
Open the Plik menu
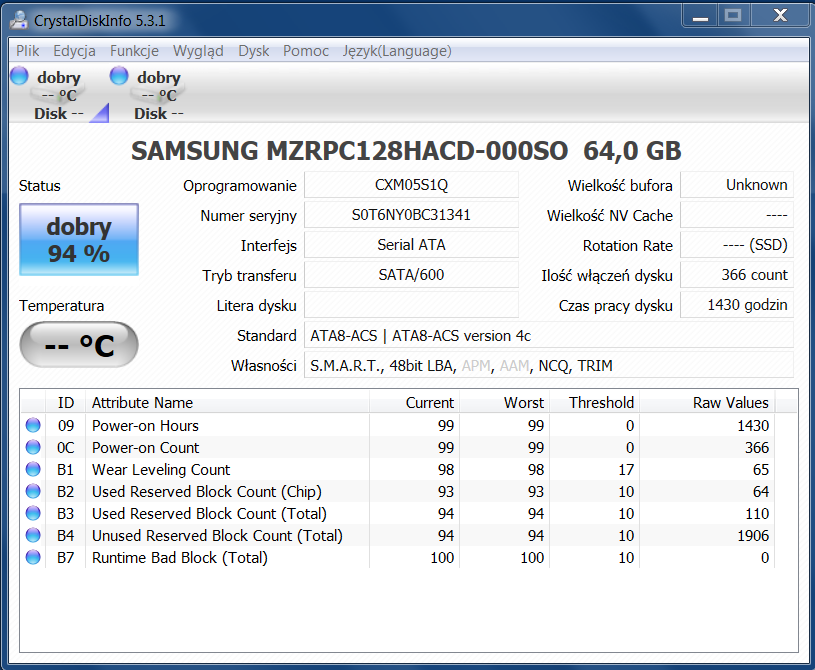point(28,51)
